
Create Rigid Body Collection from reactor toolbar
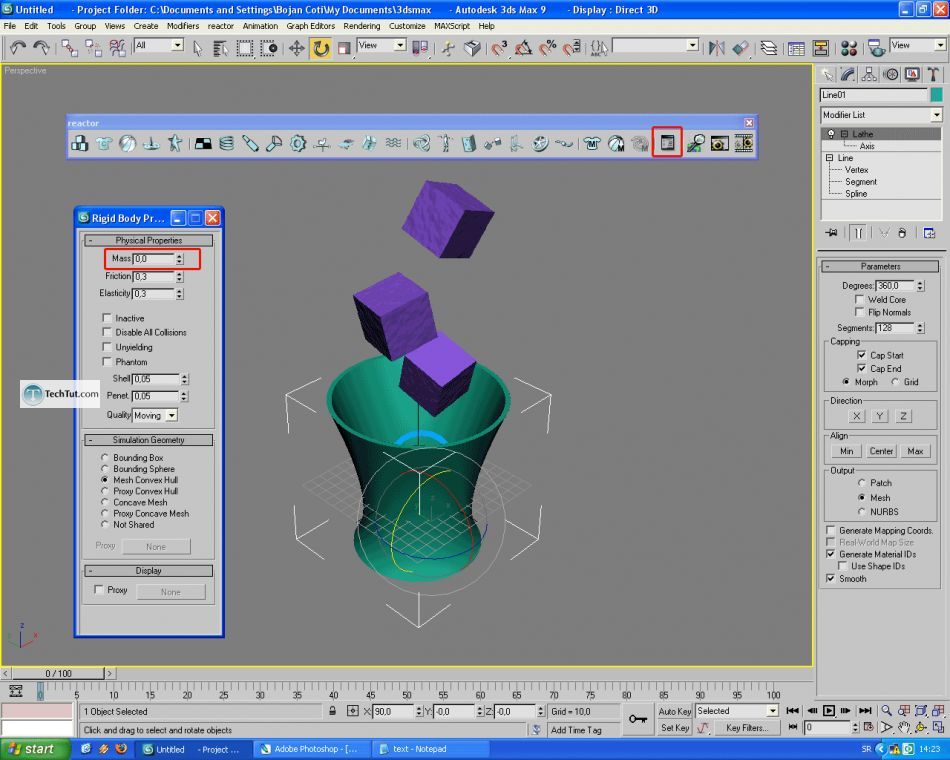click(79, 143)
